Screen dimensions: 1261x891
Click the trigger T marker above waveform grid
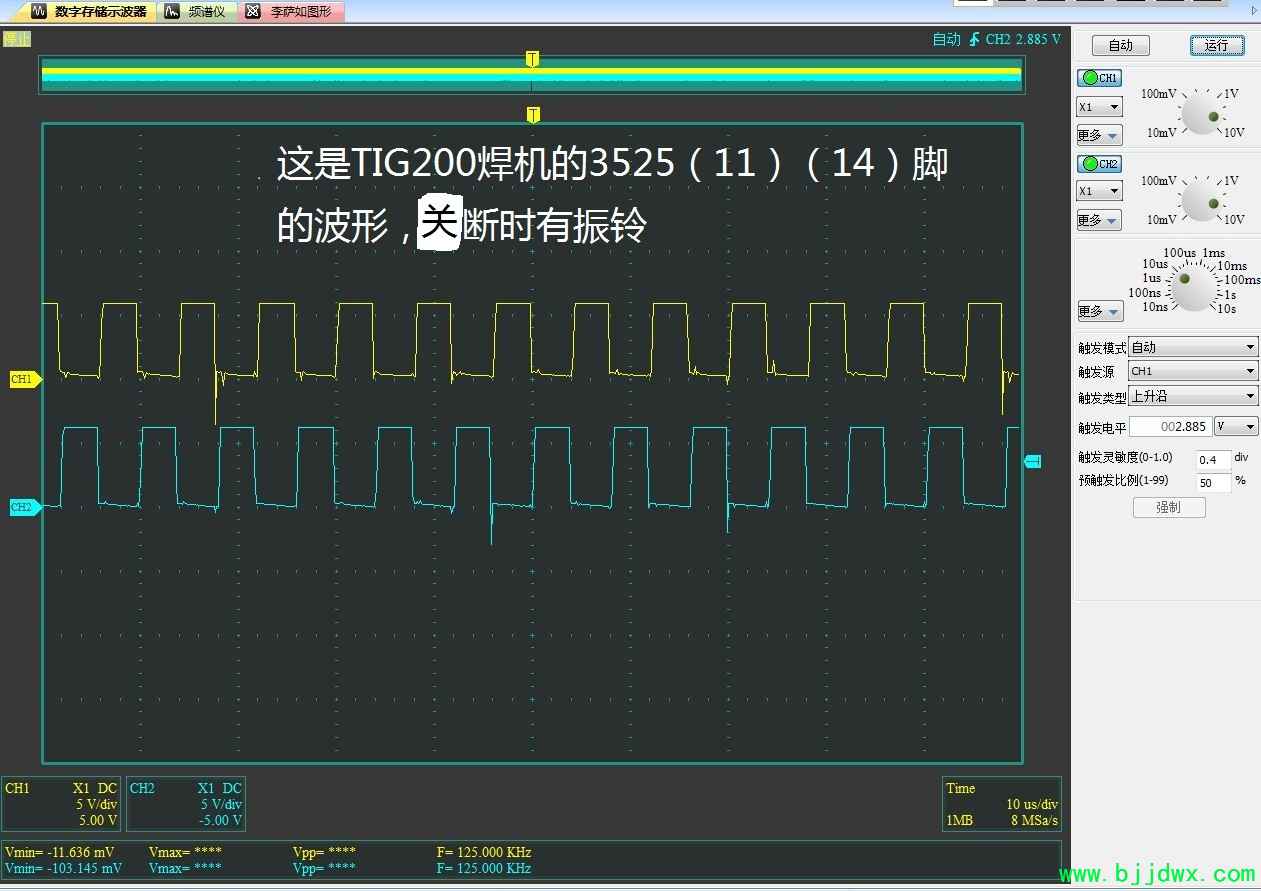(x=533, y=114)
